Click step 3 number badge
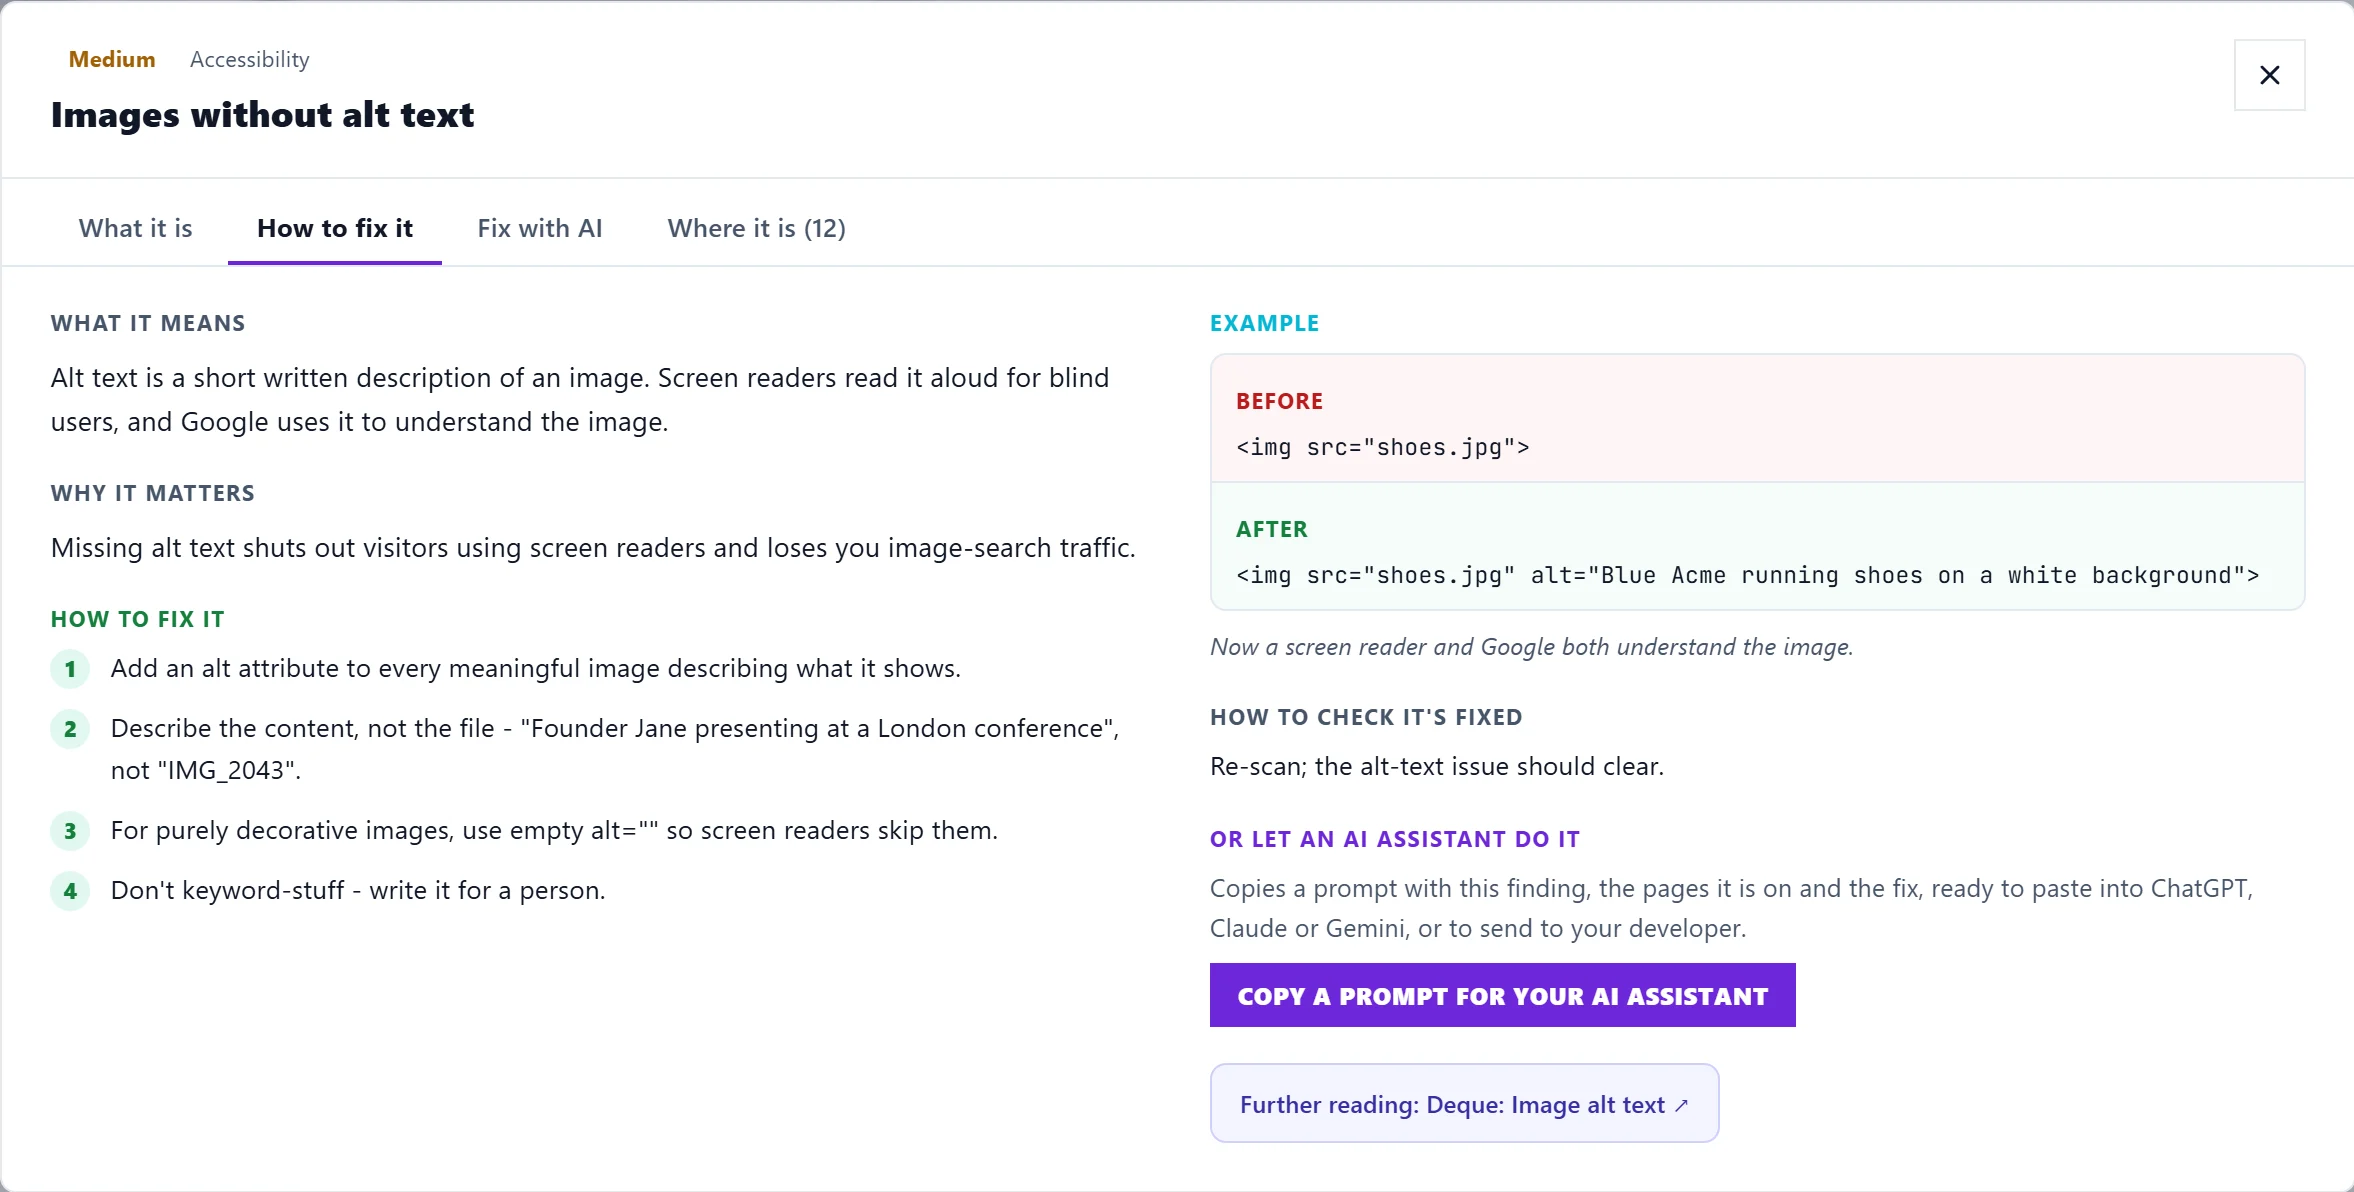2354x1192 pixels. 70,831
